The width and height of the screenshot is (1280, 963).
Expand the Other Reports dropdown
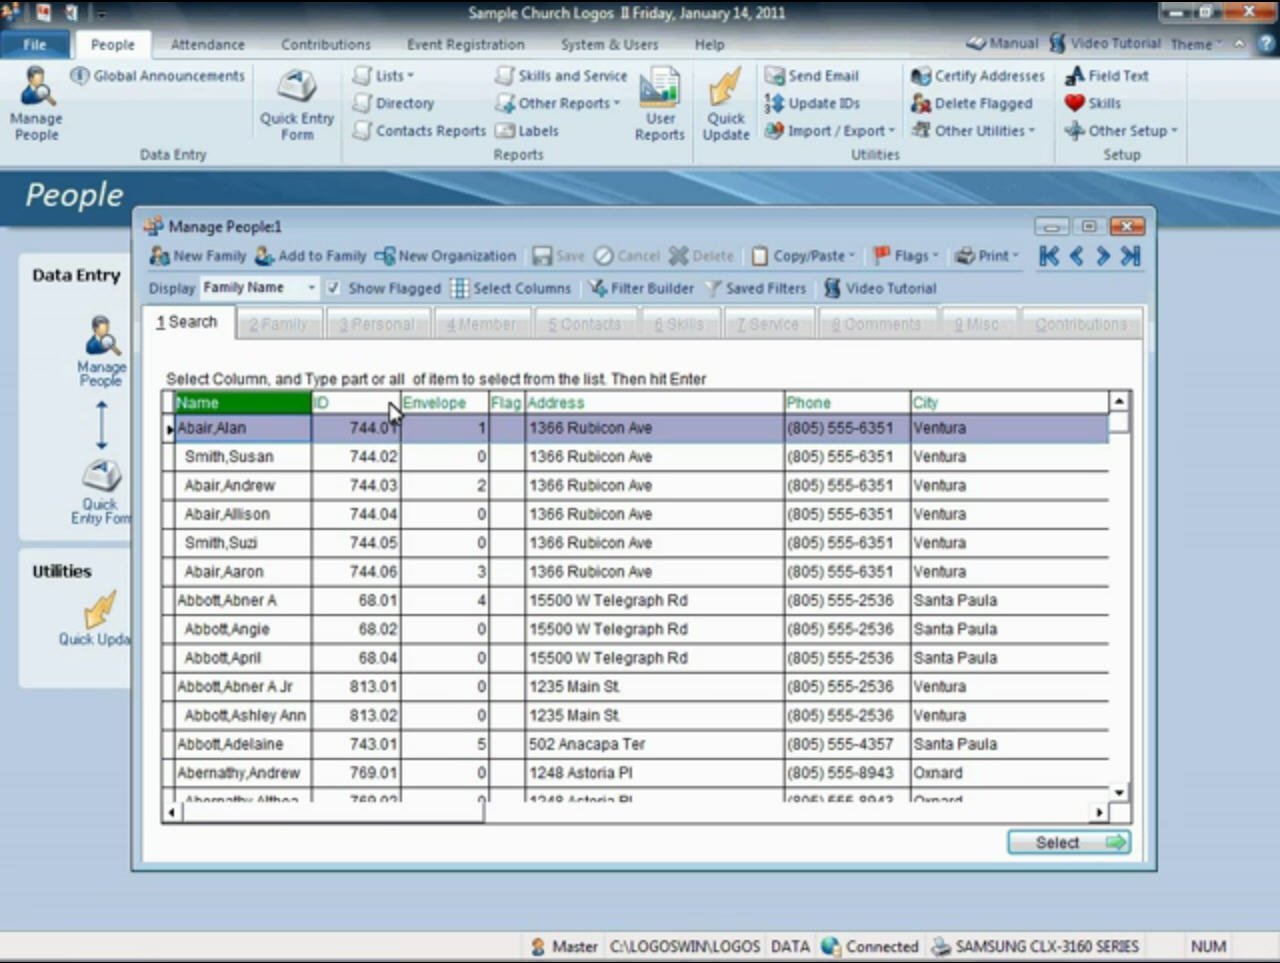[558, 103]
